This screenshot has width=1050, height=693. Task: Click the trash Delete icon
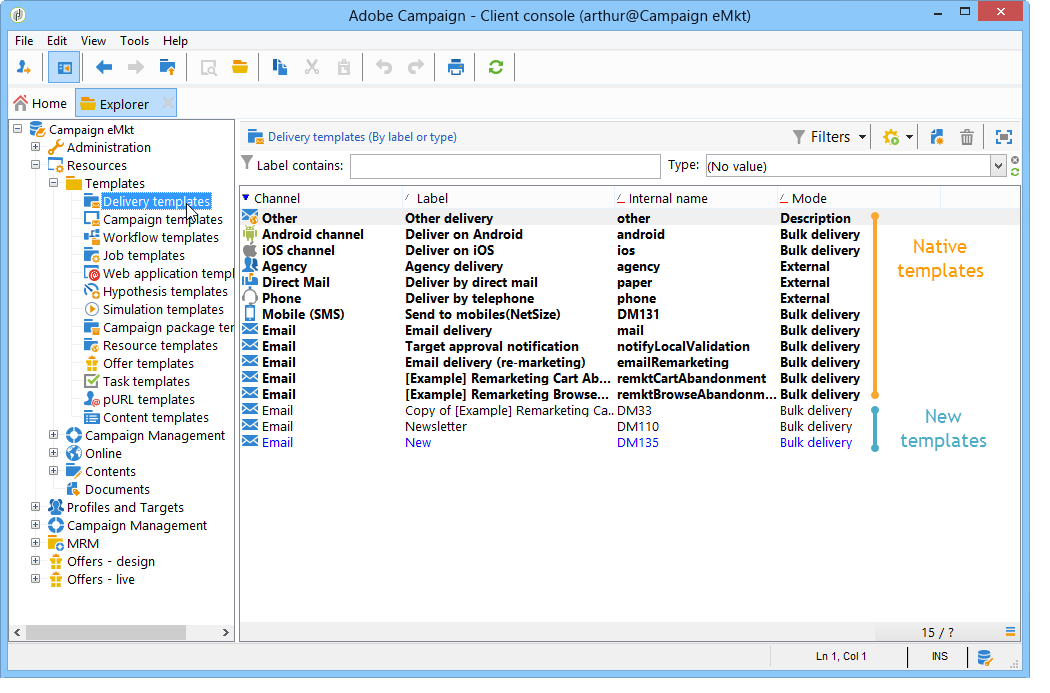pyautogui.click(x=967, y=137)
